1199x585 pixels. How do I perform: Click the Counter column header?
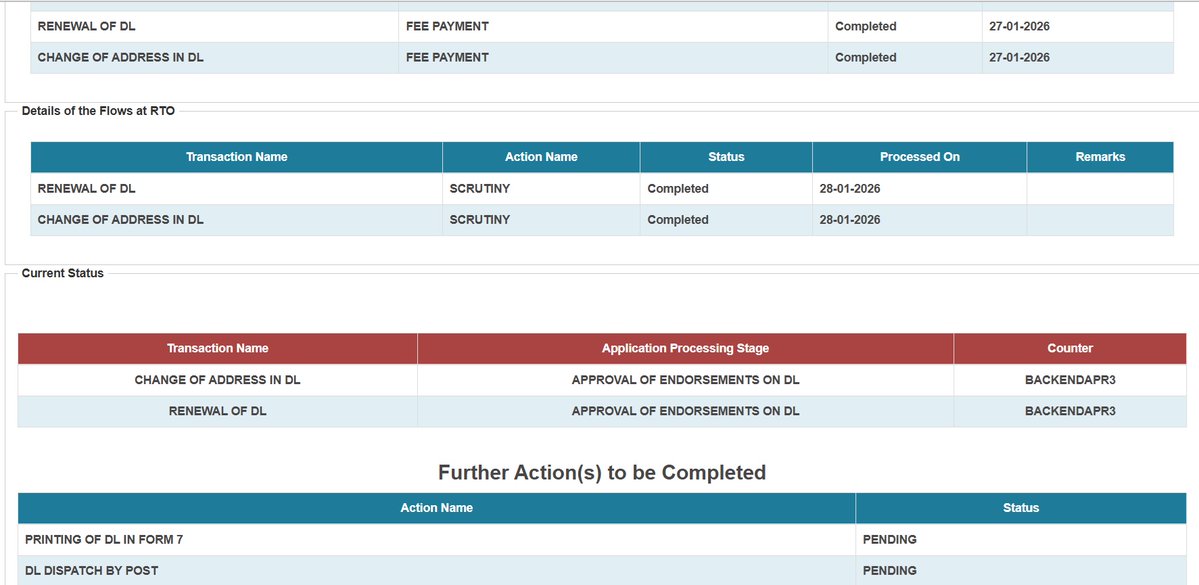(1070, 348)
